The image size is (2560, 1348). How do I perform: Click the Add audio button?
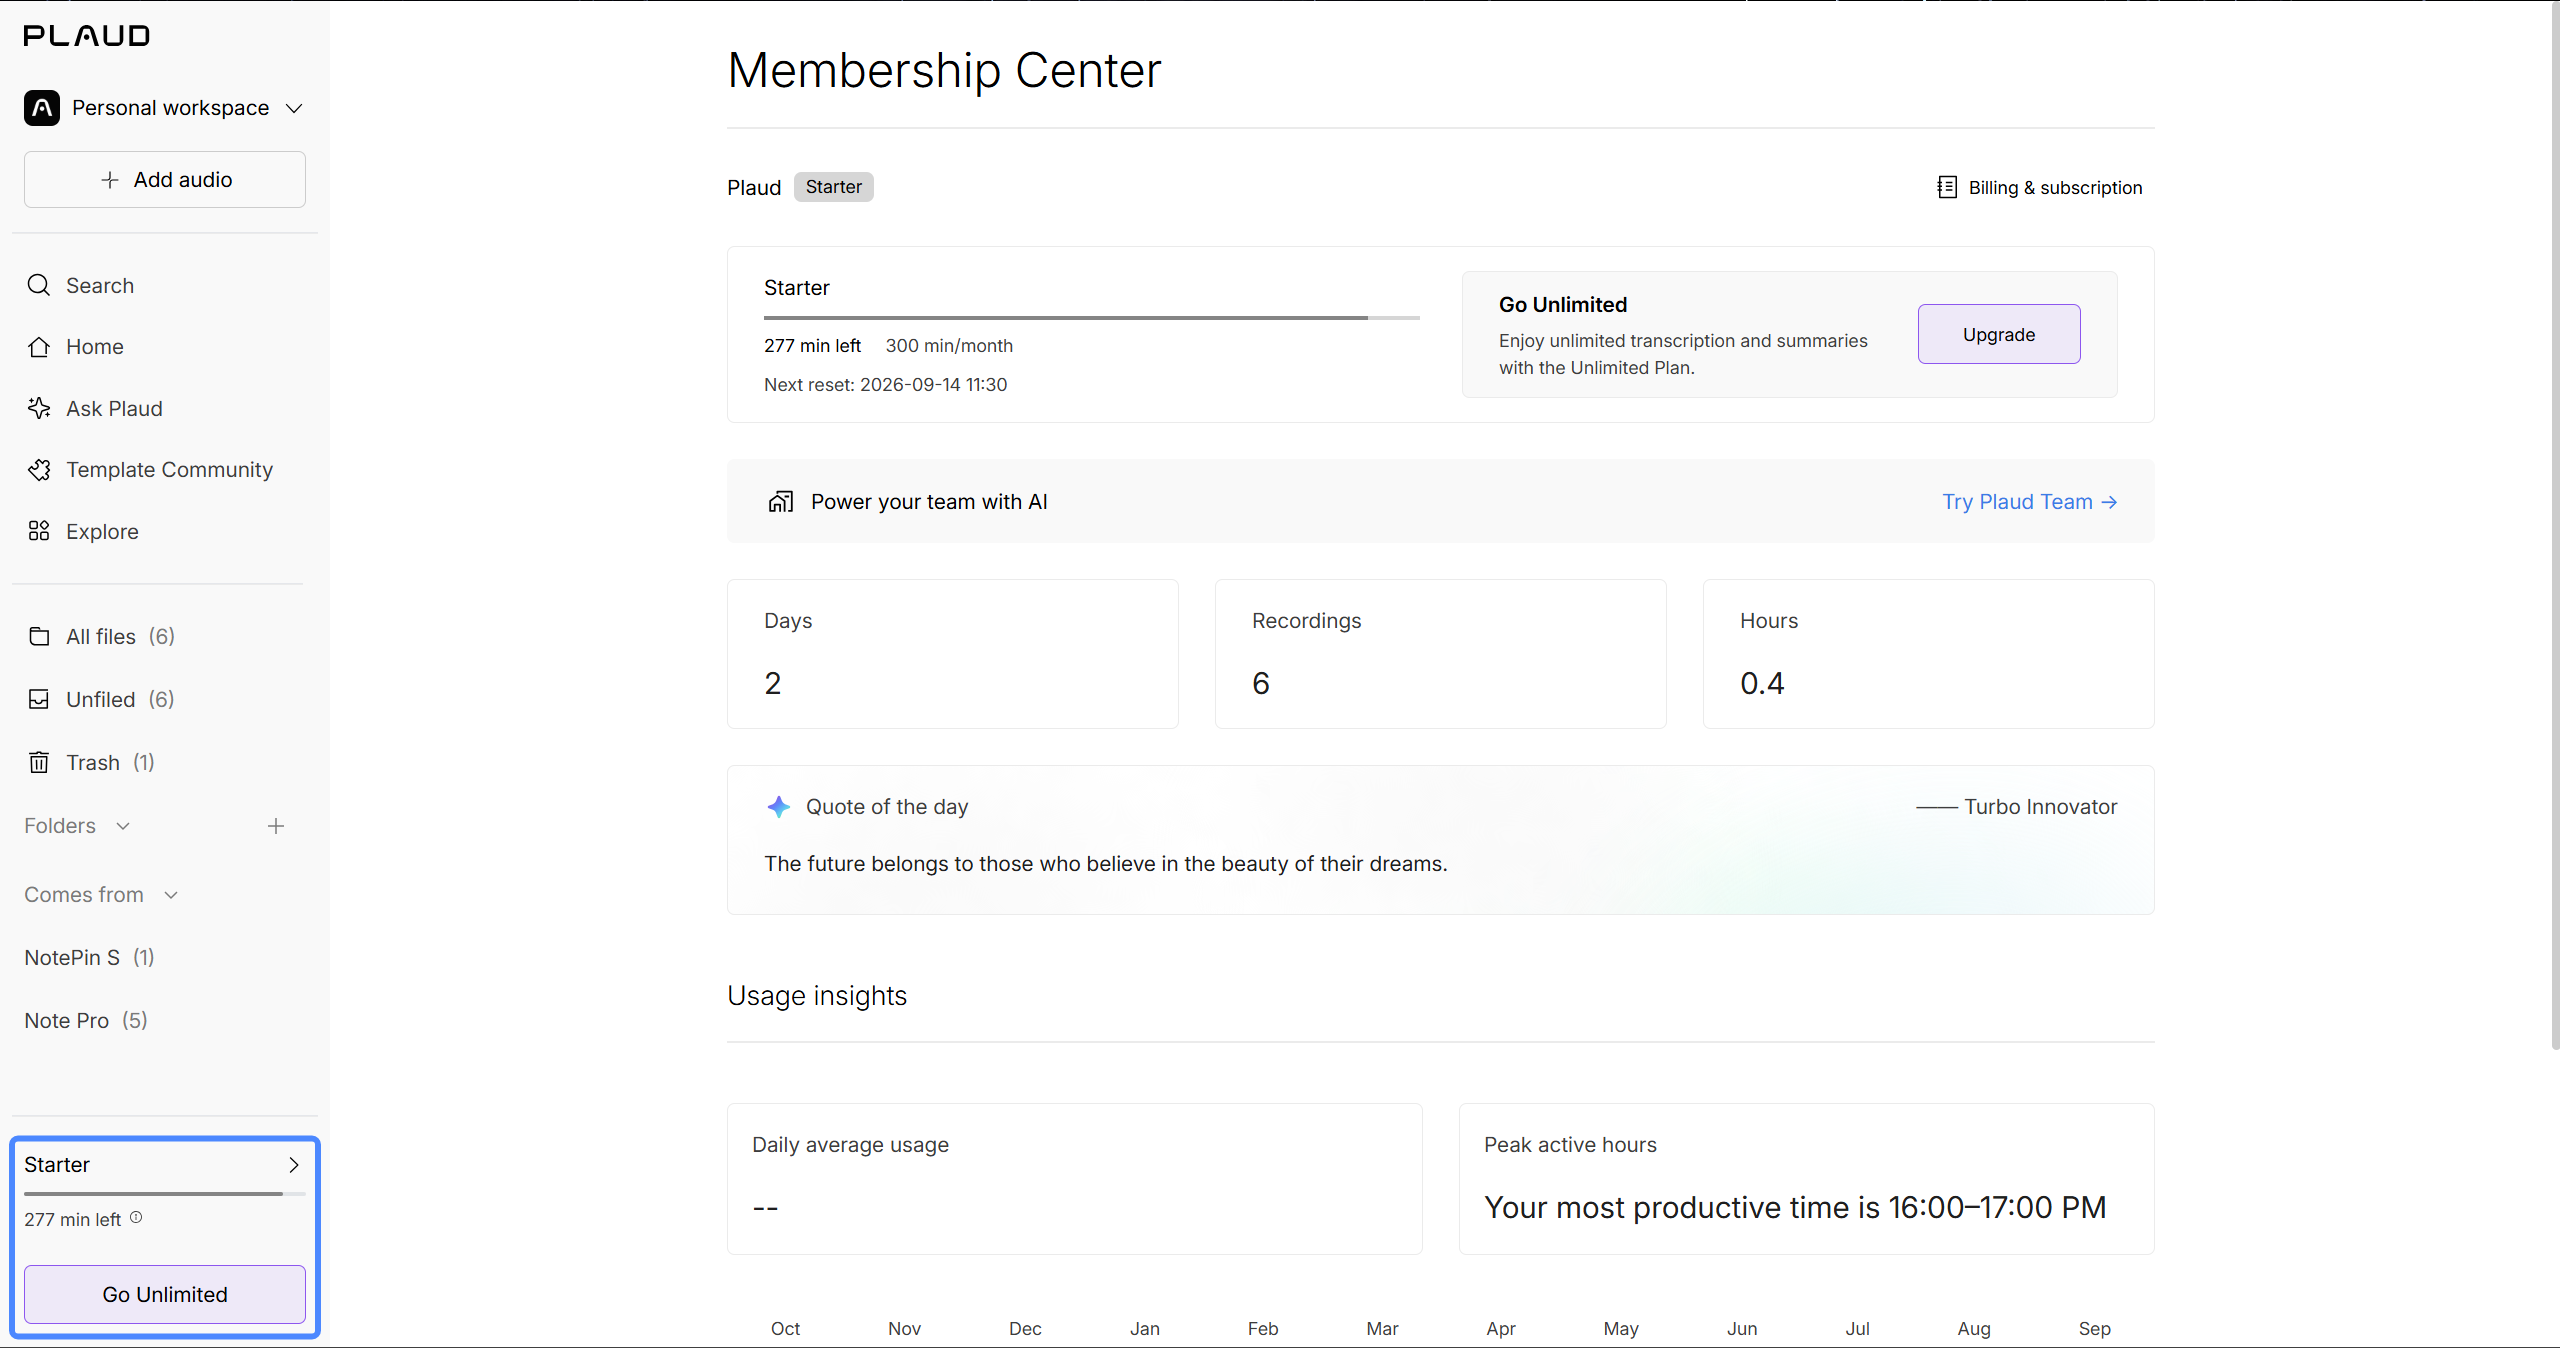pos(165,180)
